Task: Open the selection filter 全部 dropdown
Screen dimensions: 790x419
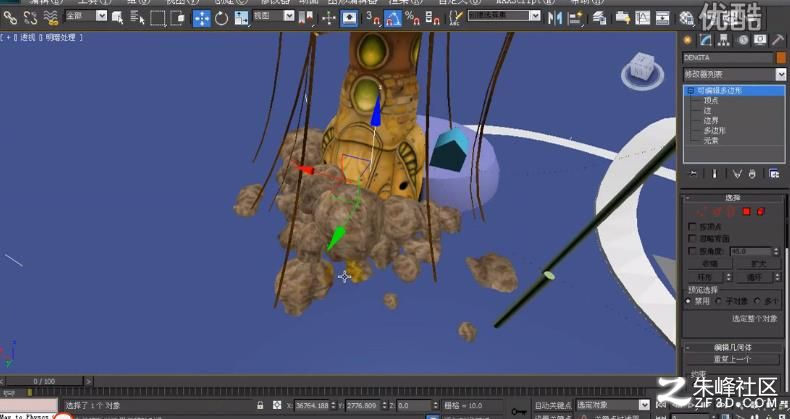Action: point(86,16)
